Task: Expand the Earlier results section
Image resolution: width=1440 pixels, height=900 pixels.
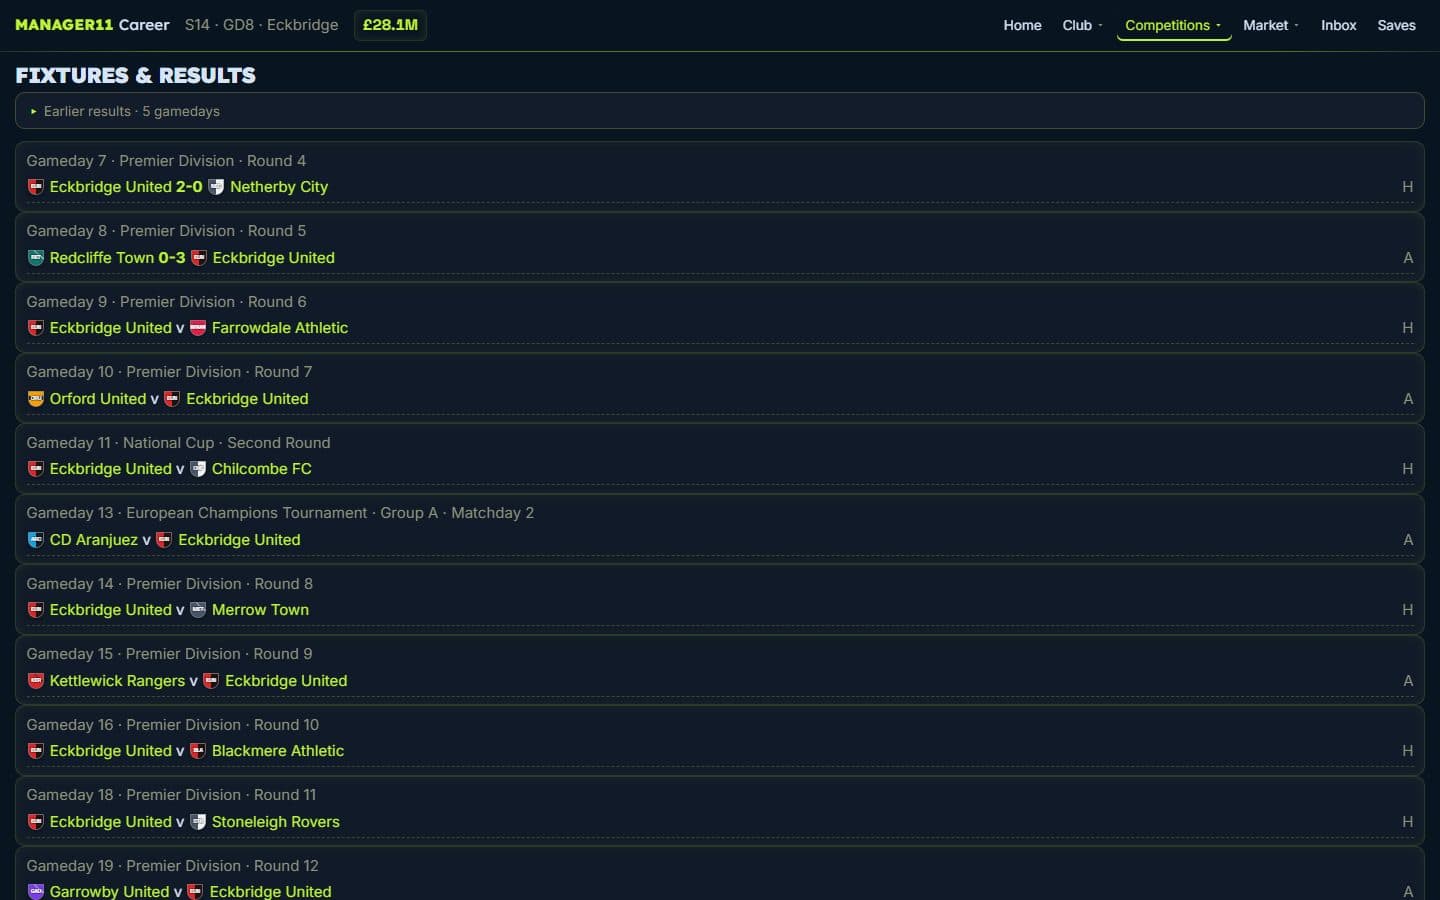Action: click(720, 111)
